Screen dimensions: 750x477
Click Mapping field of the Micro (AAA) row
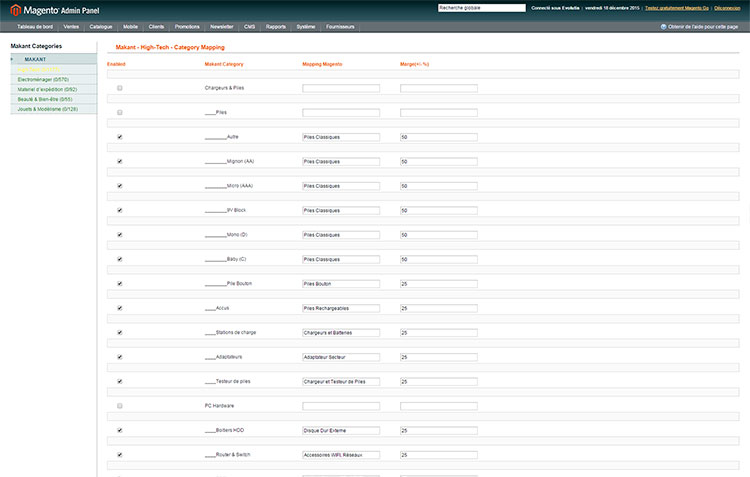341,186
